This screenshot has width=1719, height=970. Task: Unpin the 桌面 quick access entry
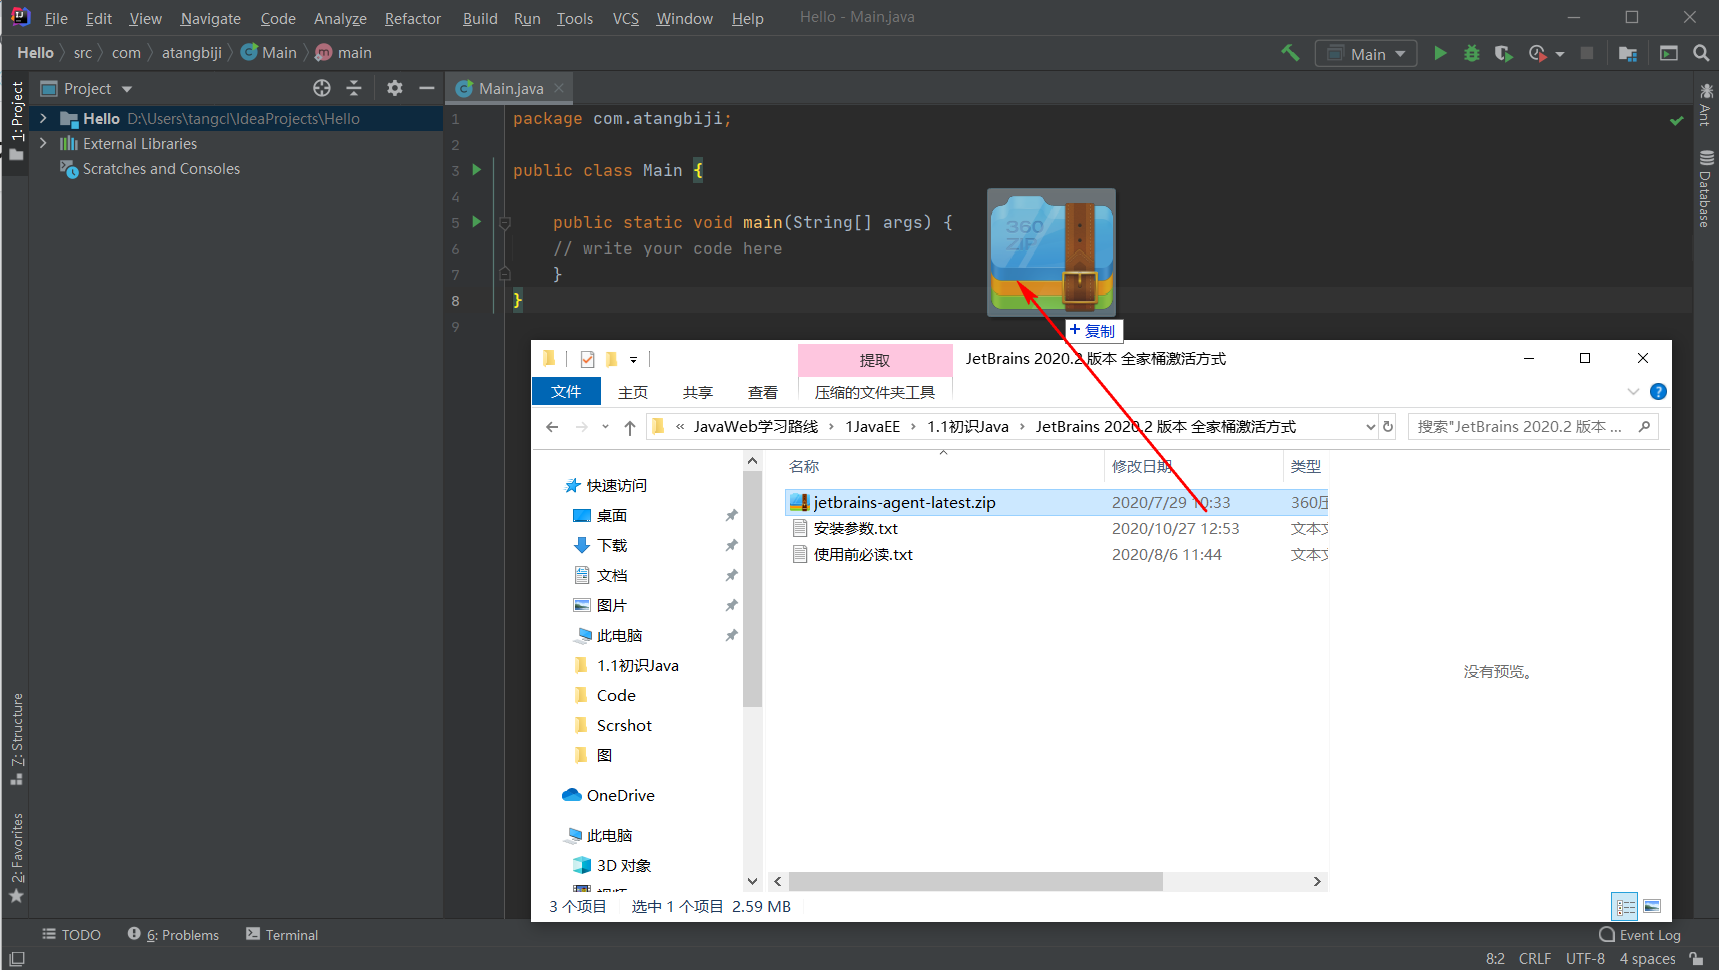731,515
